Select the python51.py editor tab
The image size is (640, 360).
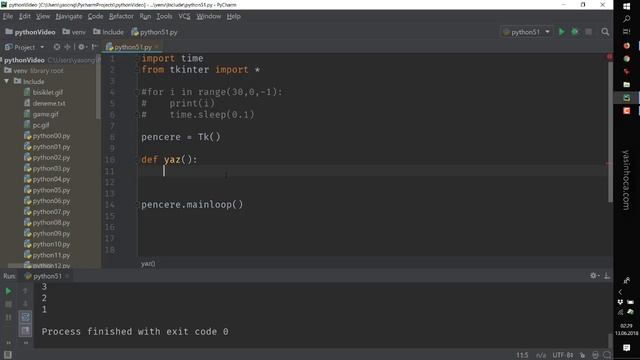[x=133, y=47]
